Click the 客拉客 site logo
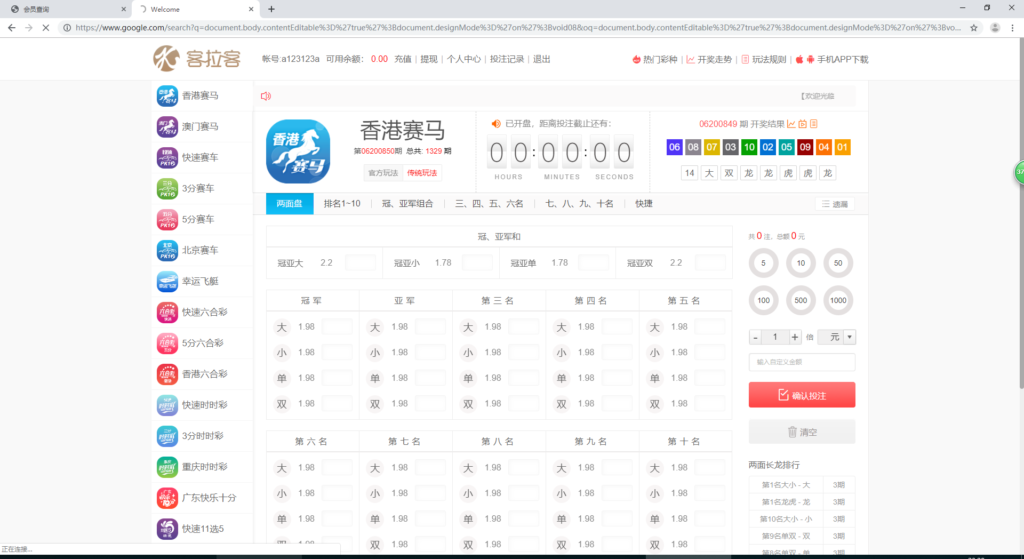Screen dimensions: 1024x559 (197, 59)
